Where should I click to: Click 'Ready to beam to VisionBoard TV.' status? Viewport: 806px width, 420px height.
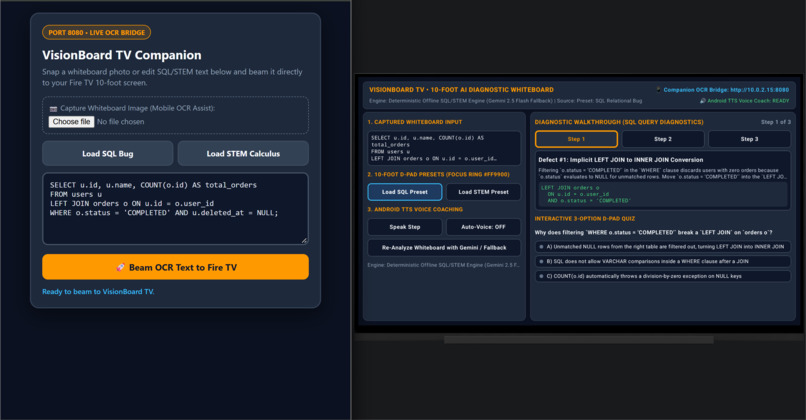[x=98, y=291]
